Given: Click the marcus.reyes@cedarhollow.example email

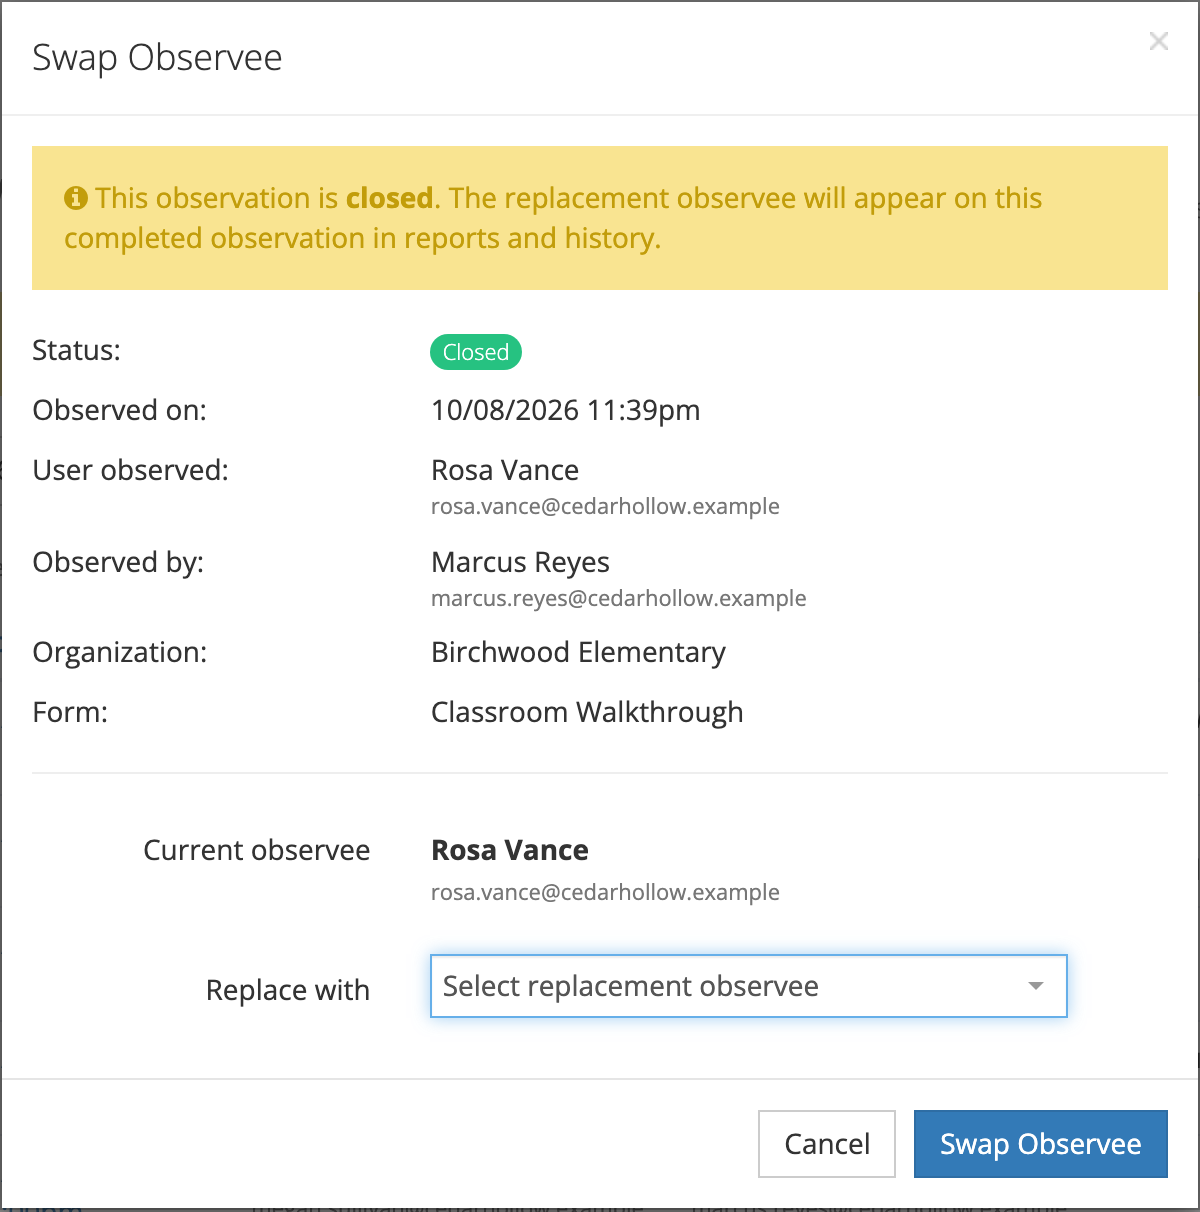Looking at the screenshot, I should [x=619, y=598].
